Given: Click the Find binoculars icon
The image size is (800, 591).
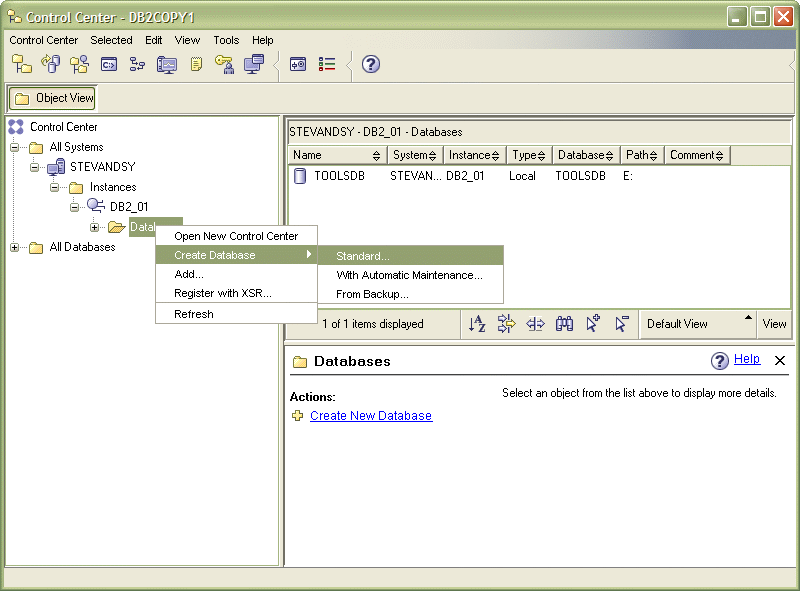Looking at the screenshot, I should pos(564,324).
